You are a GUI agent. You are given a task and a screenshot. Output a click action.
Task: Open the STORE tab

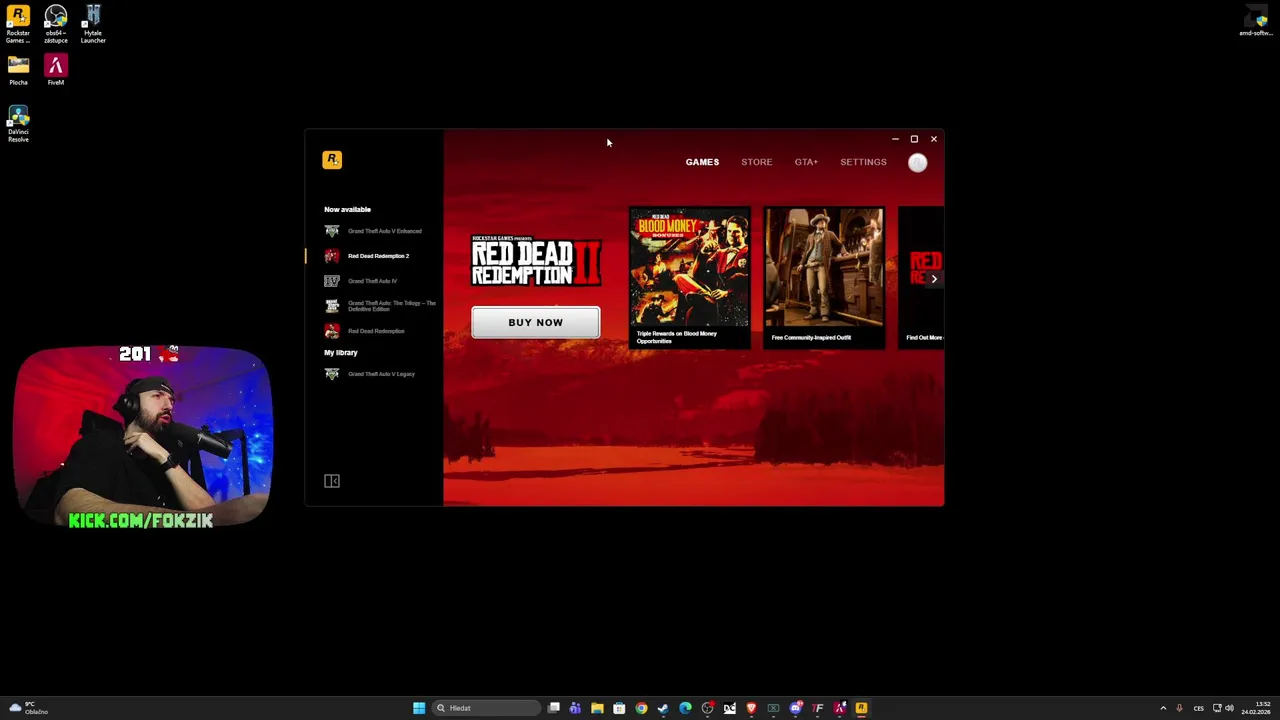click(x=757, y=162)
